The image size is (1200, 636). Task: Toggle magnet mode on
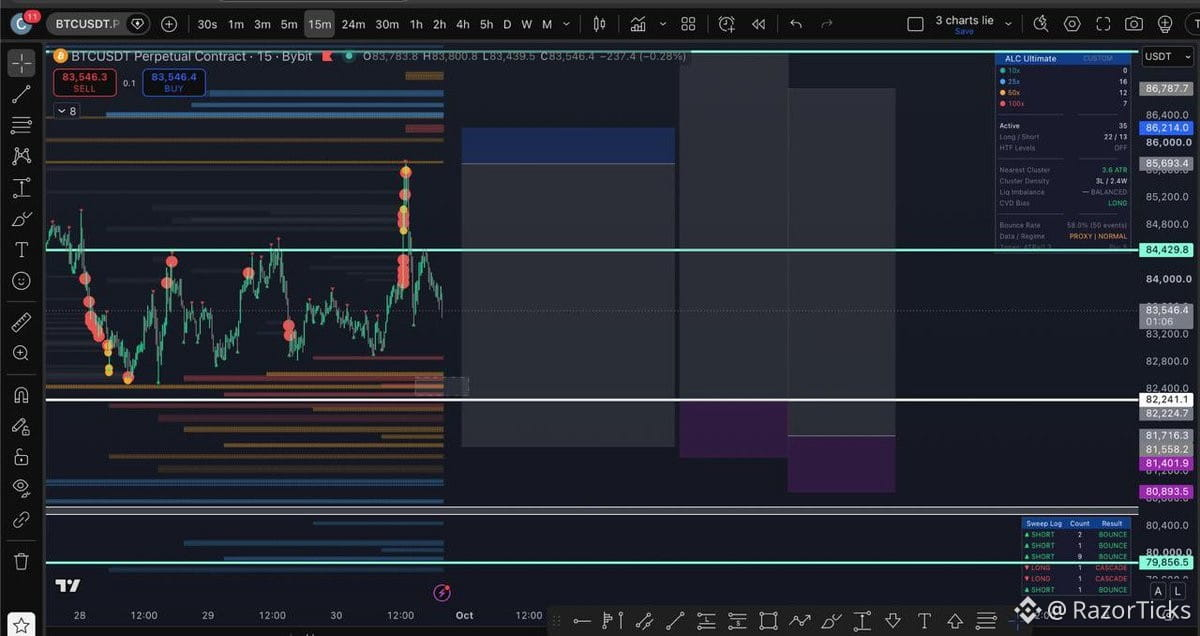21,395
